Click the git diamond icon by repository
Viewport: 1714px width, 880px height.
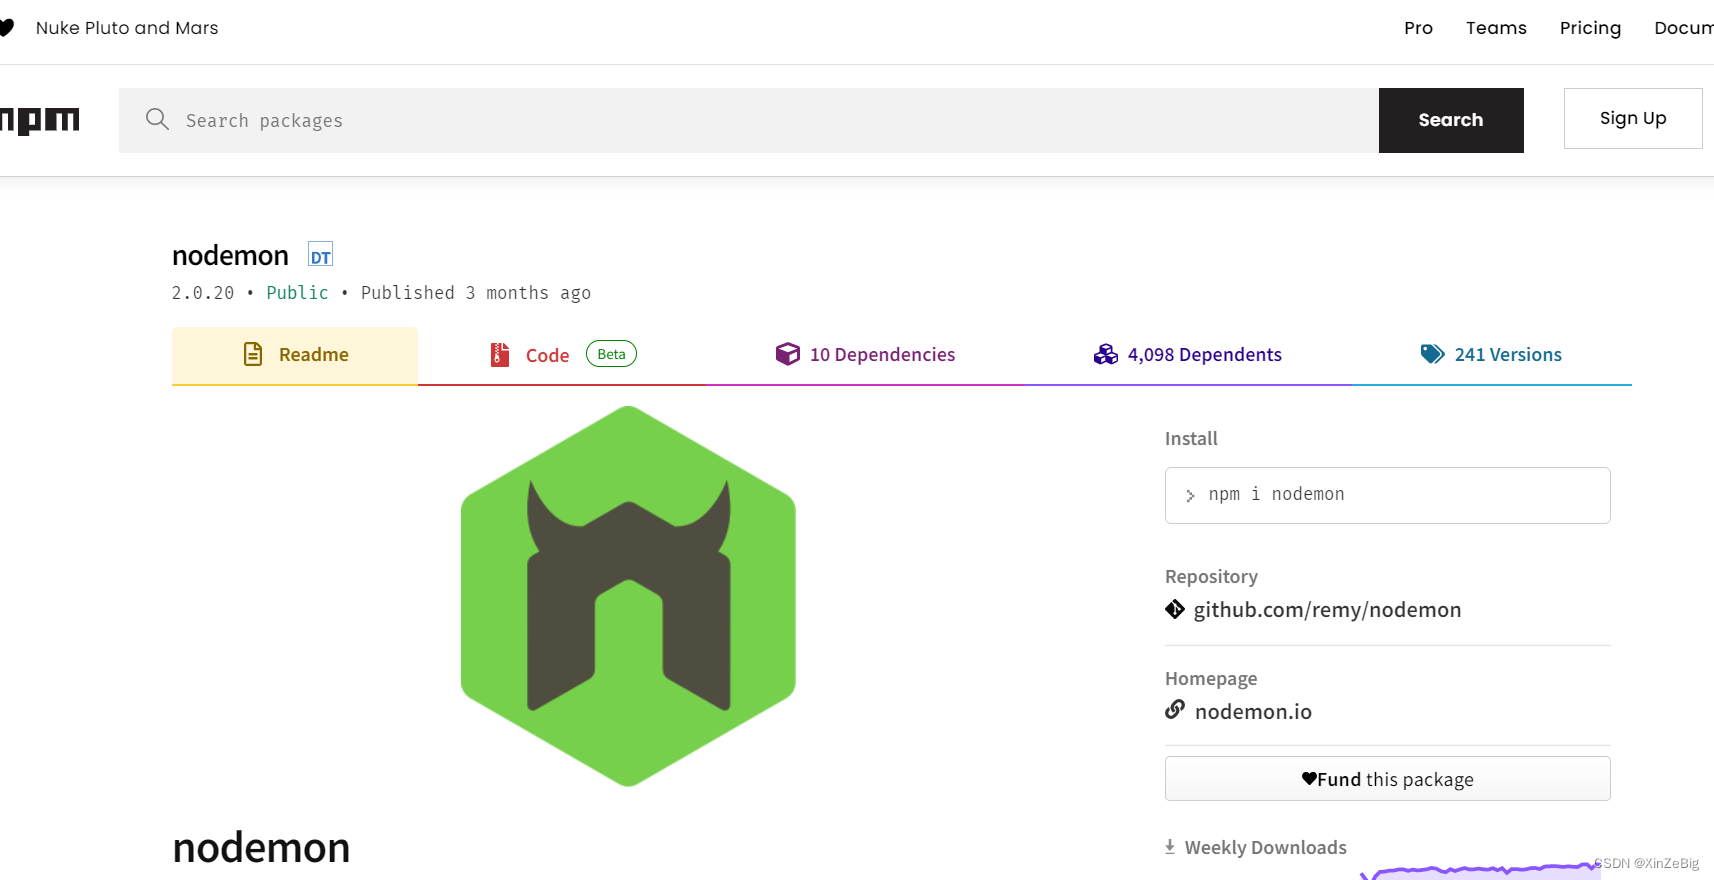click(1175, 609)
